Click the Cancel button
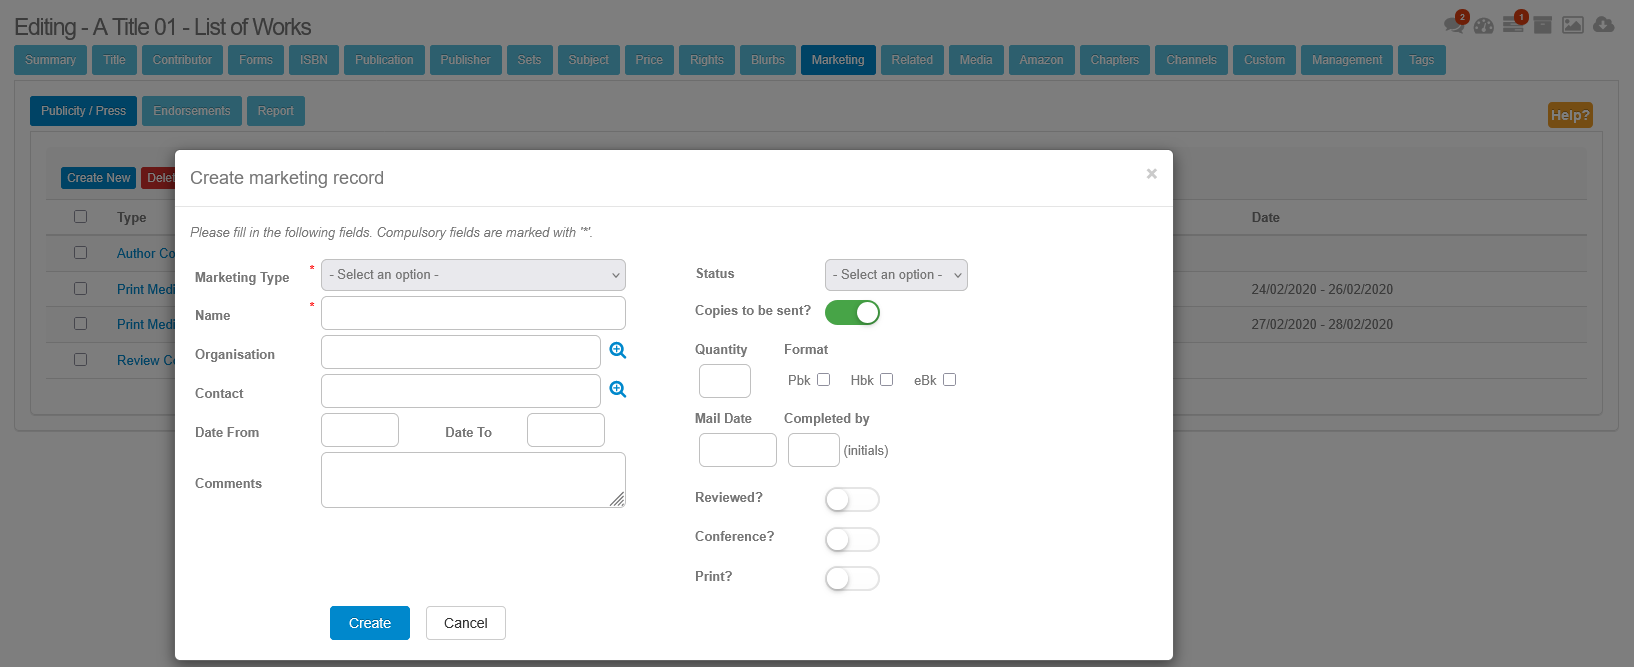The image size is (1634, 667). [x=465, y=623]
